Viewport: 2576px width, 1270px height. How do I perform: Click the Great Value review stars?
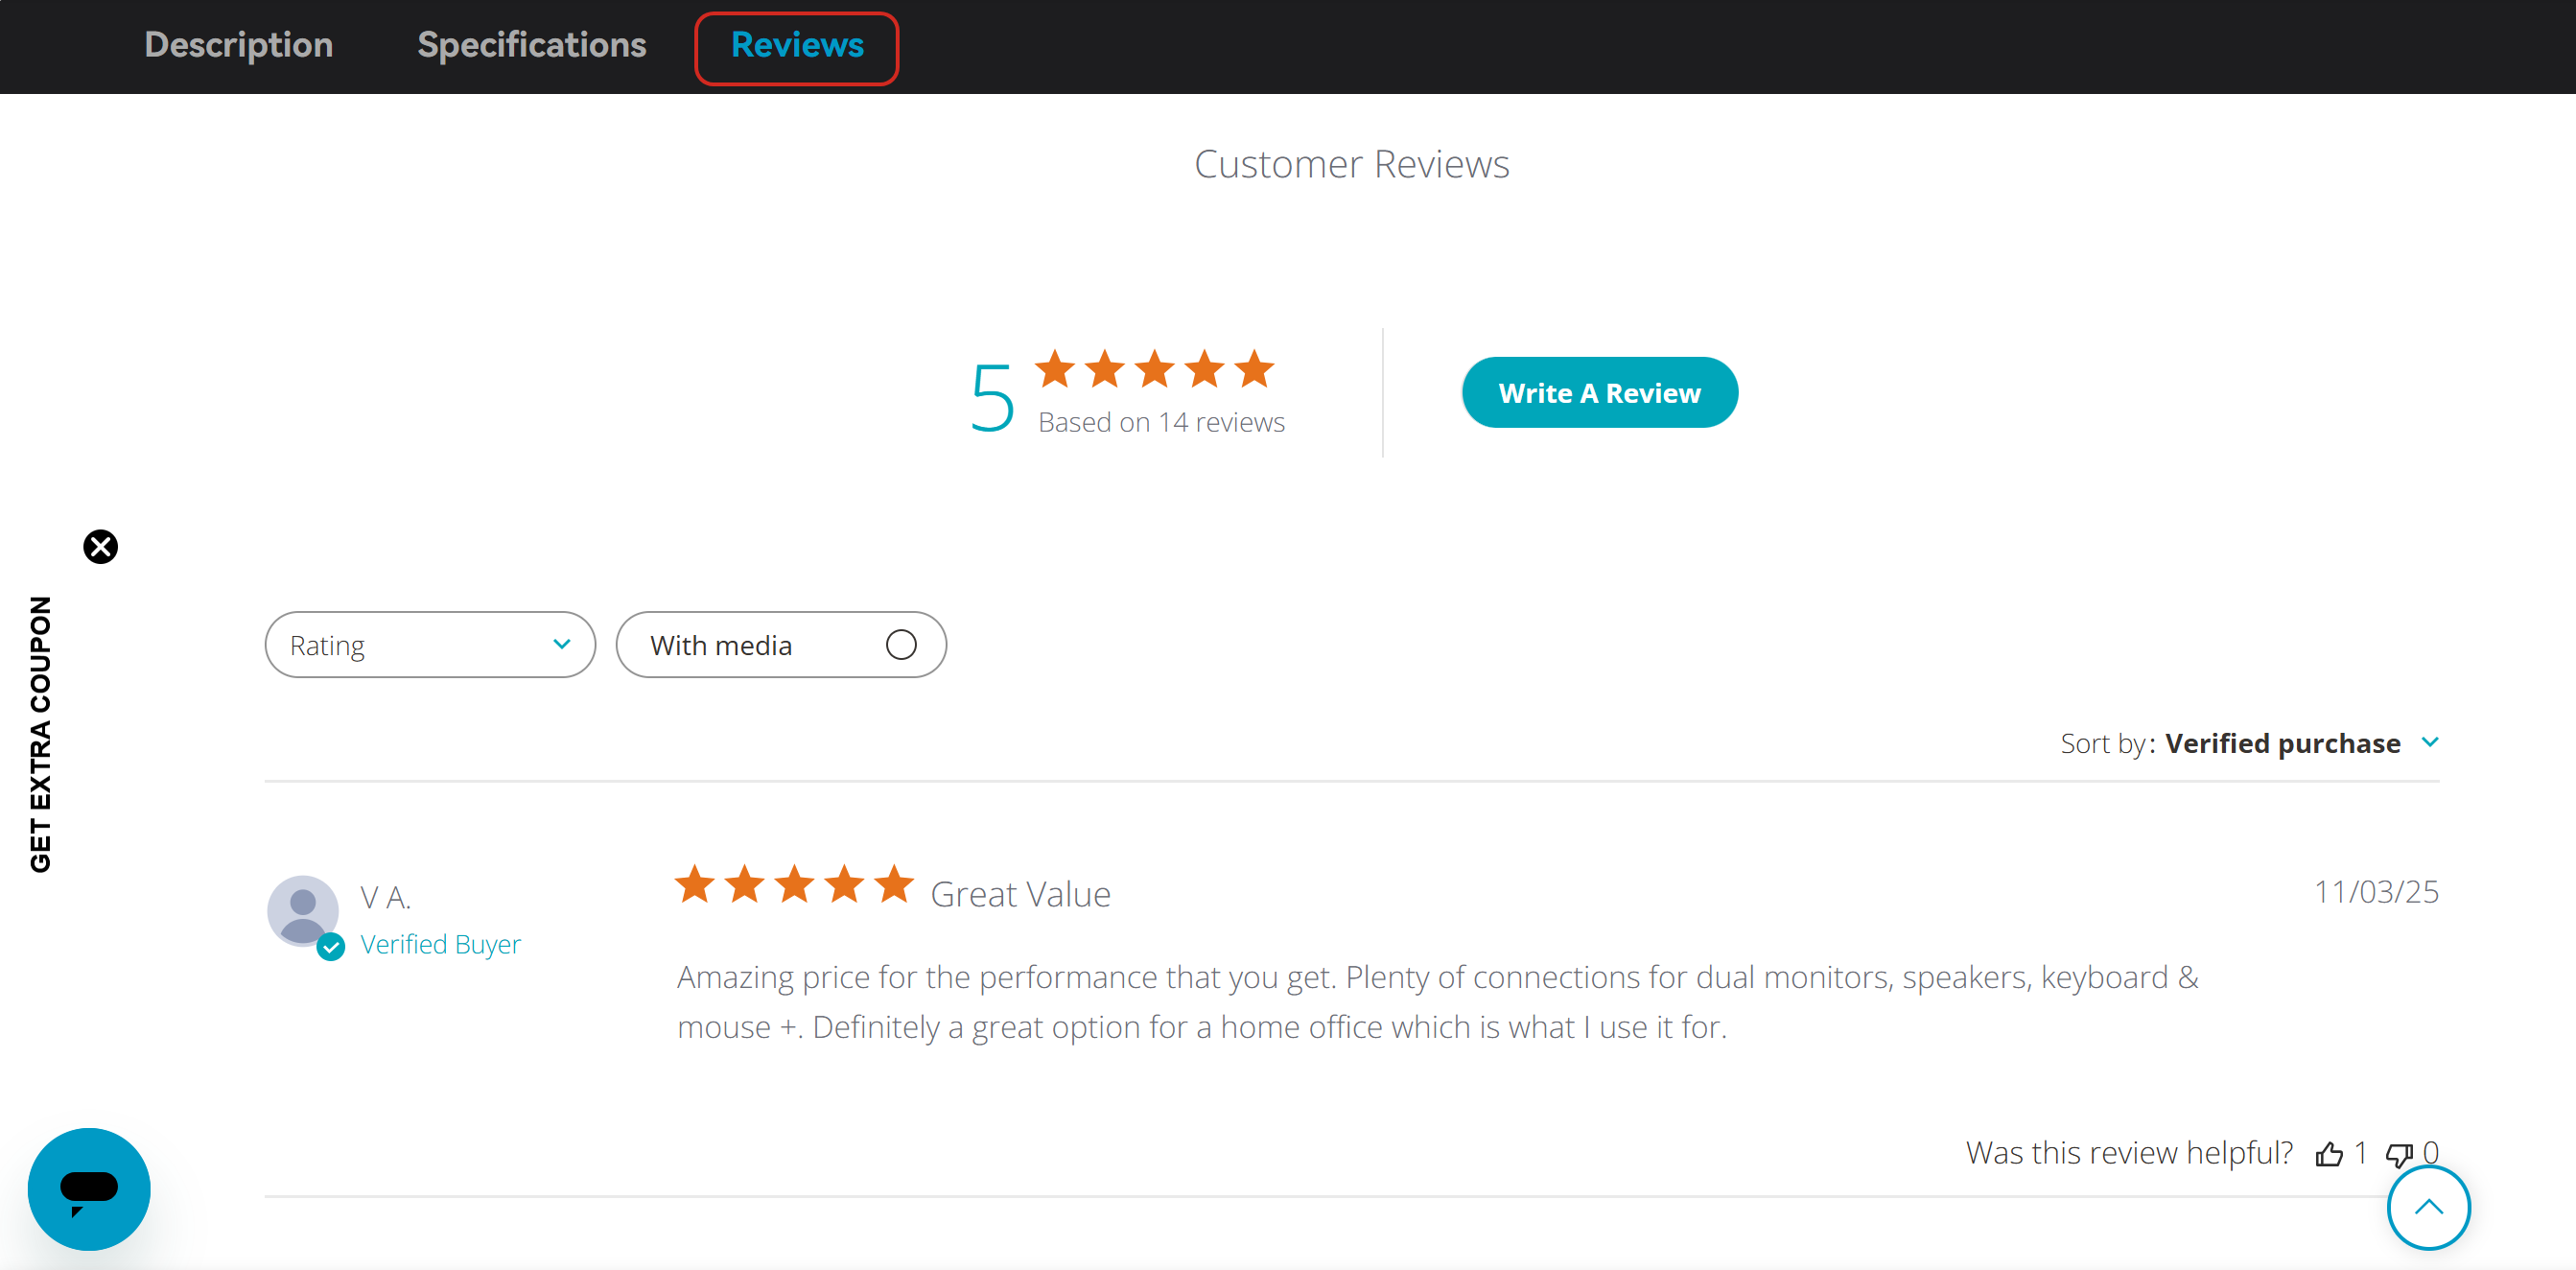pyautogui.click(x=794, y=885)
